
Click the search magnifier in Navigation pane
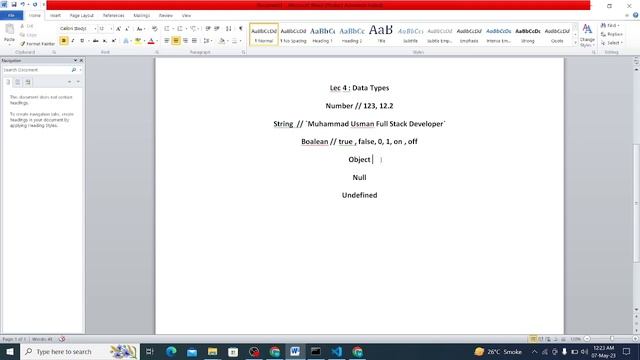pyautogui.click(x=74, y=70)
